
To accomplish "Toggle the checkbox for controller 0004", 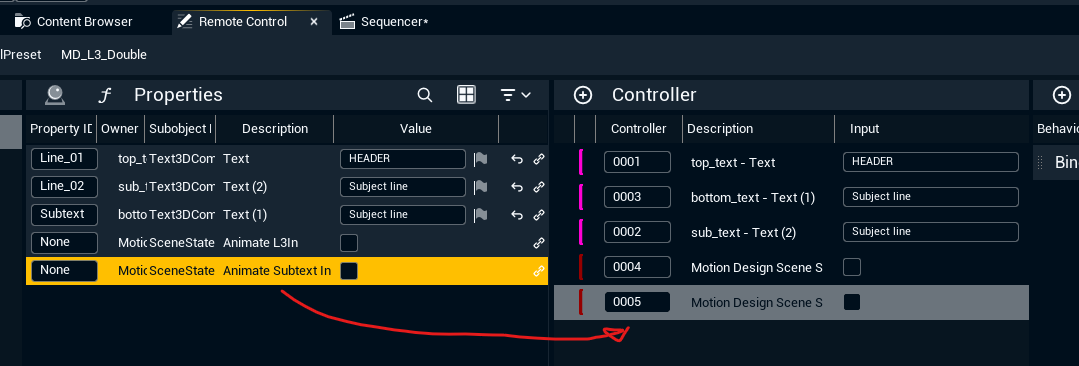I will click(x=852, y=267).
